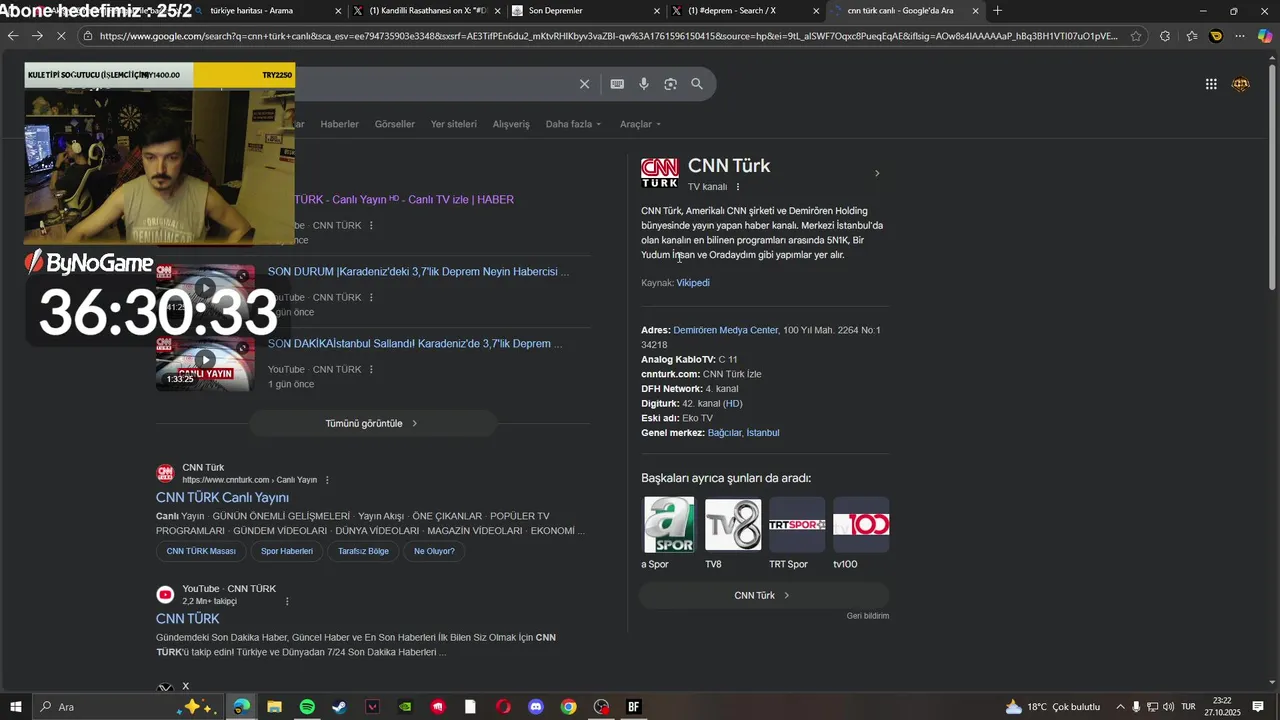
Task: Play the CANLI YAYIN video thumbnail
Action: (205, 362)
